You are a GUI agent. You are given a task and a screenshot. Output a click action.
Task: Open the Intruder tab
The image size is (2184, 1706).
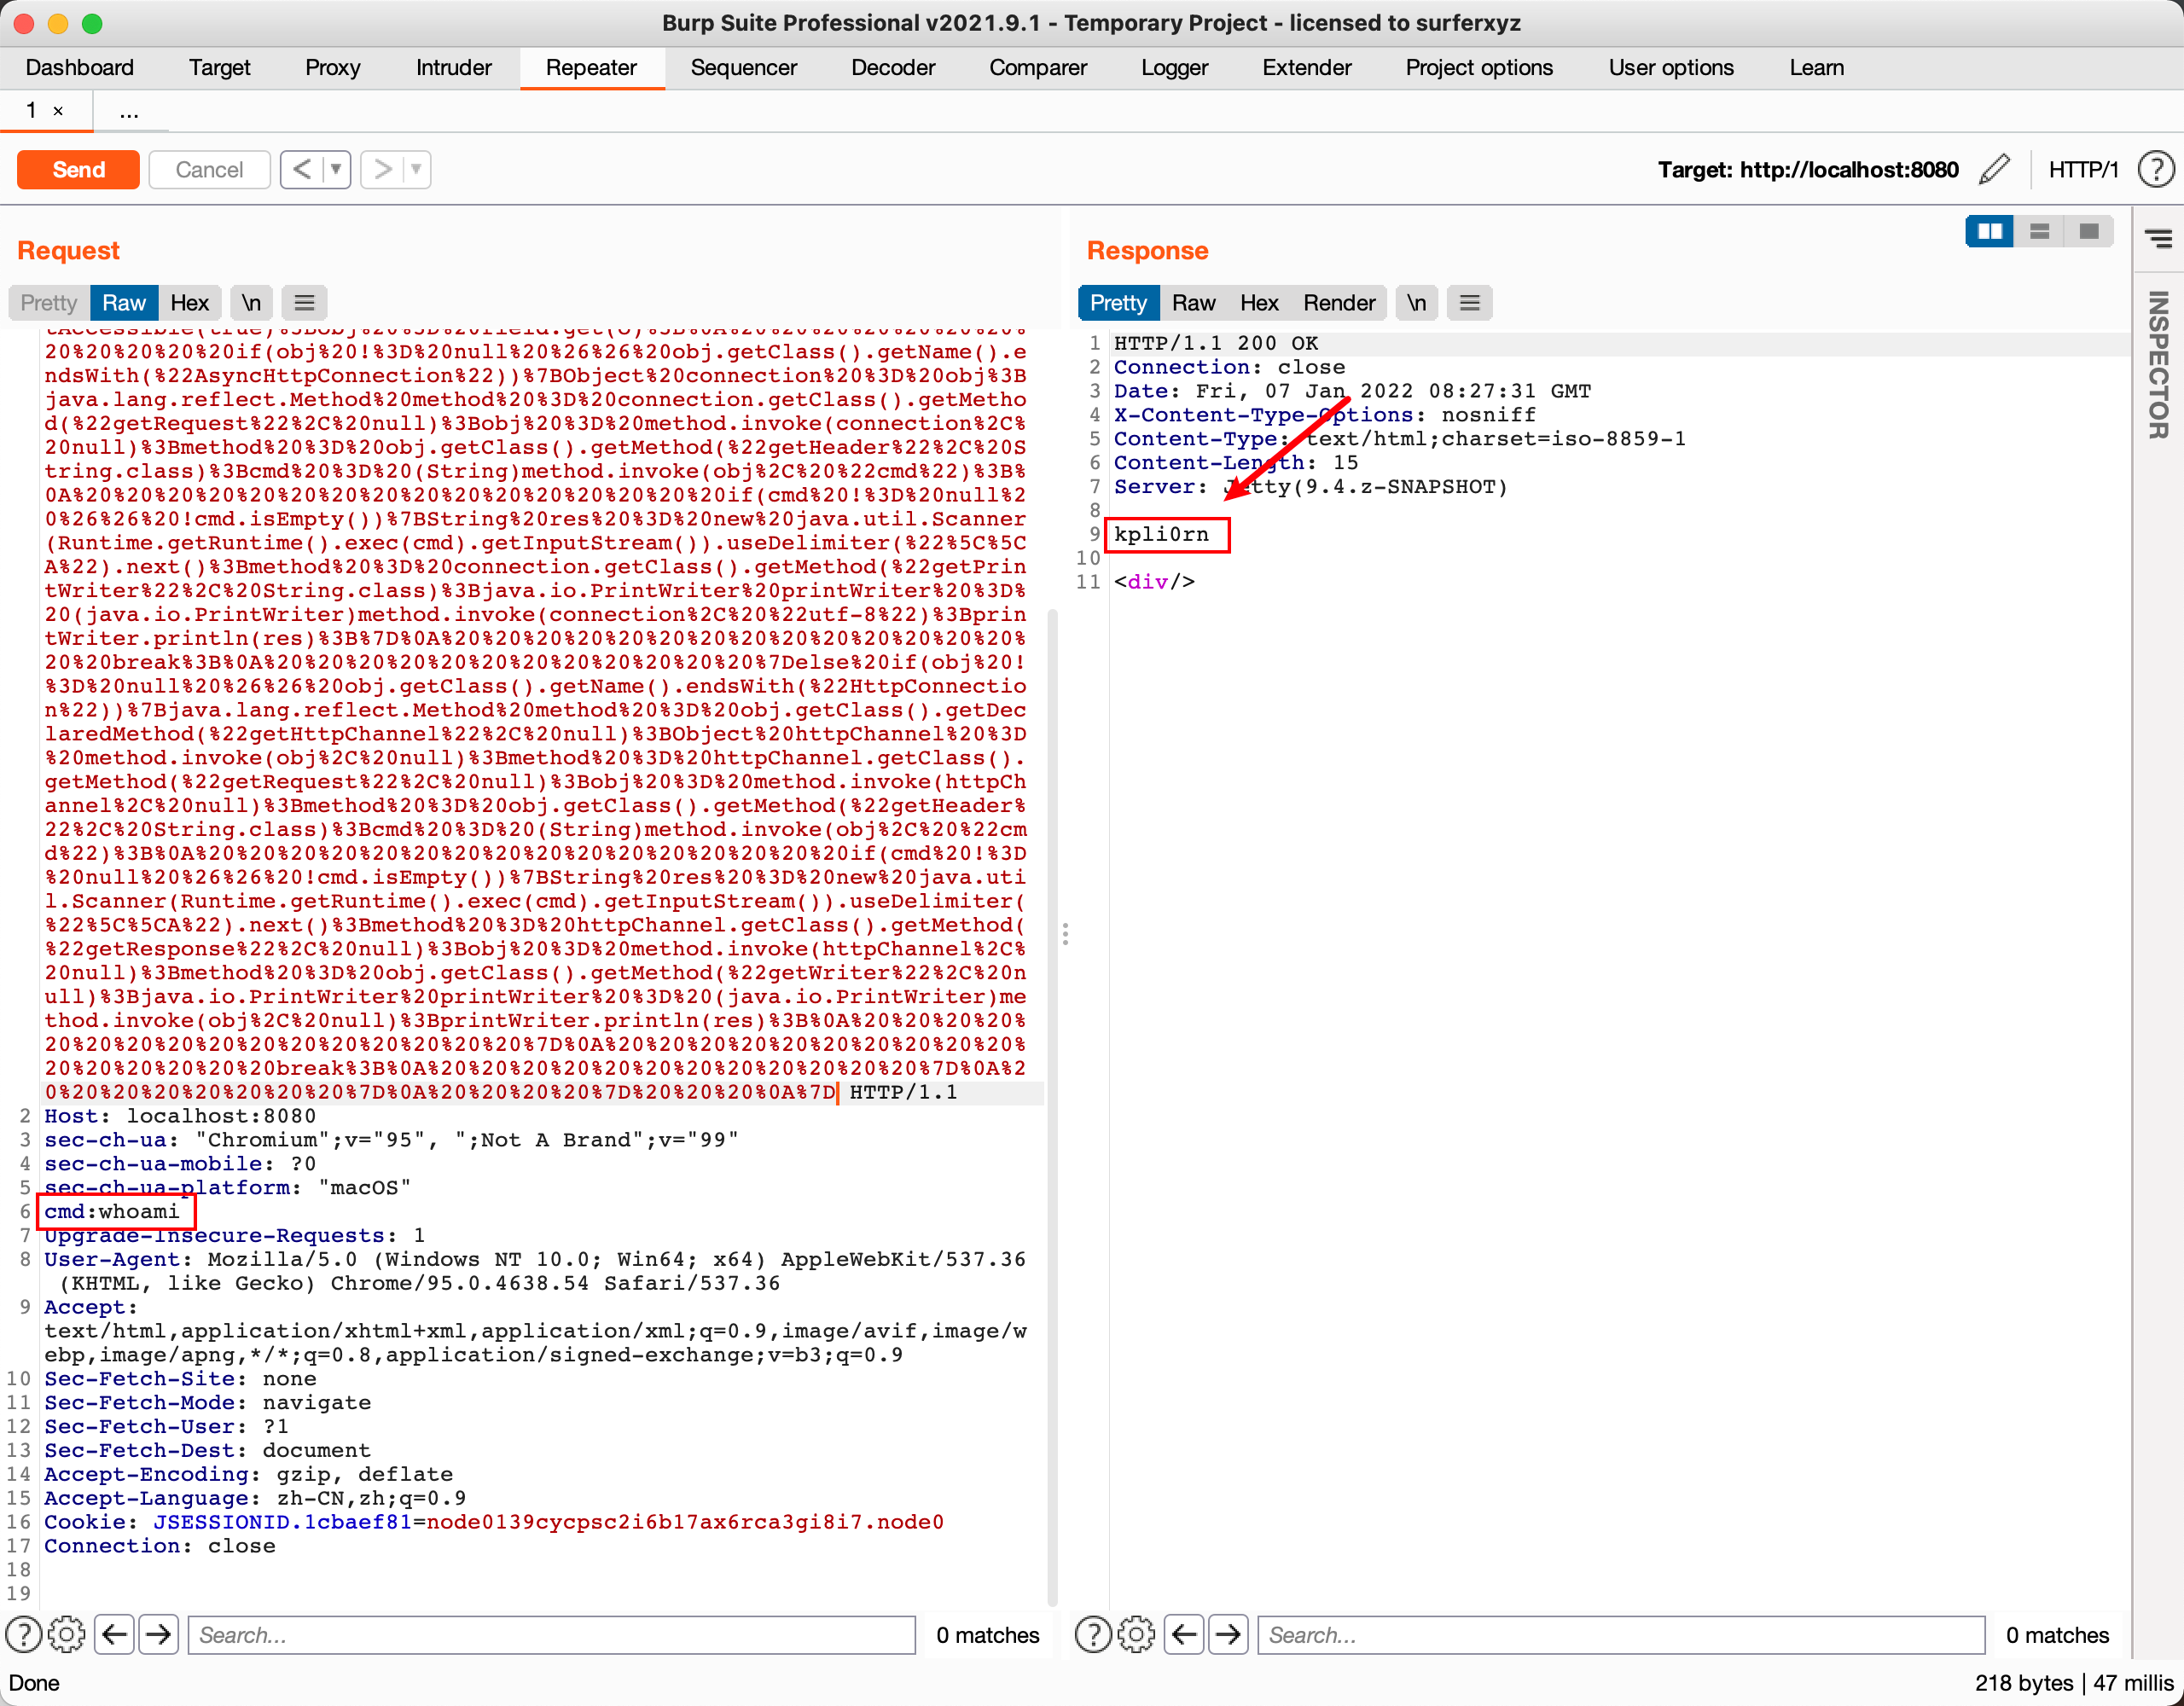pyautogui.click(x=453, y=67)
